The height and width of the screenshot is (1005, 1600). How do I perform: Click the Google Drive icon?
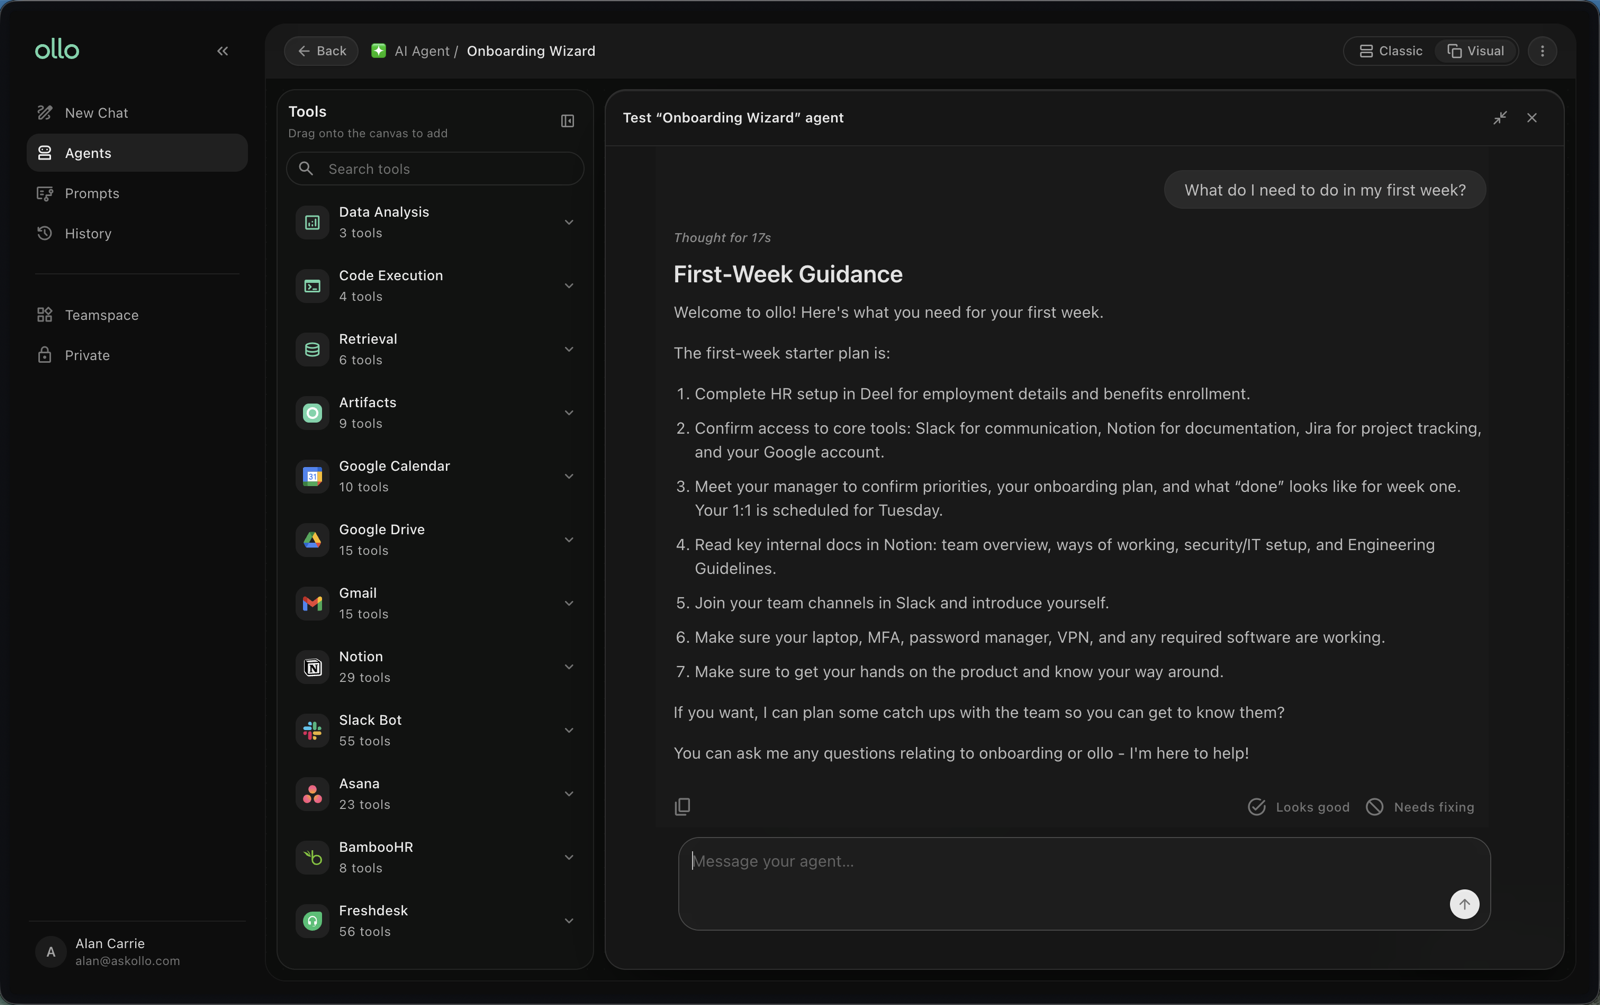pyautogui.click(x=312, y=540)
